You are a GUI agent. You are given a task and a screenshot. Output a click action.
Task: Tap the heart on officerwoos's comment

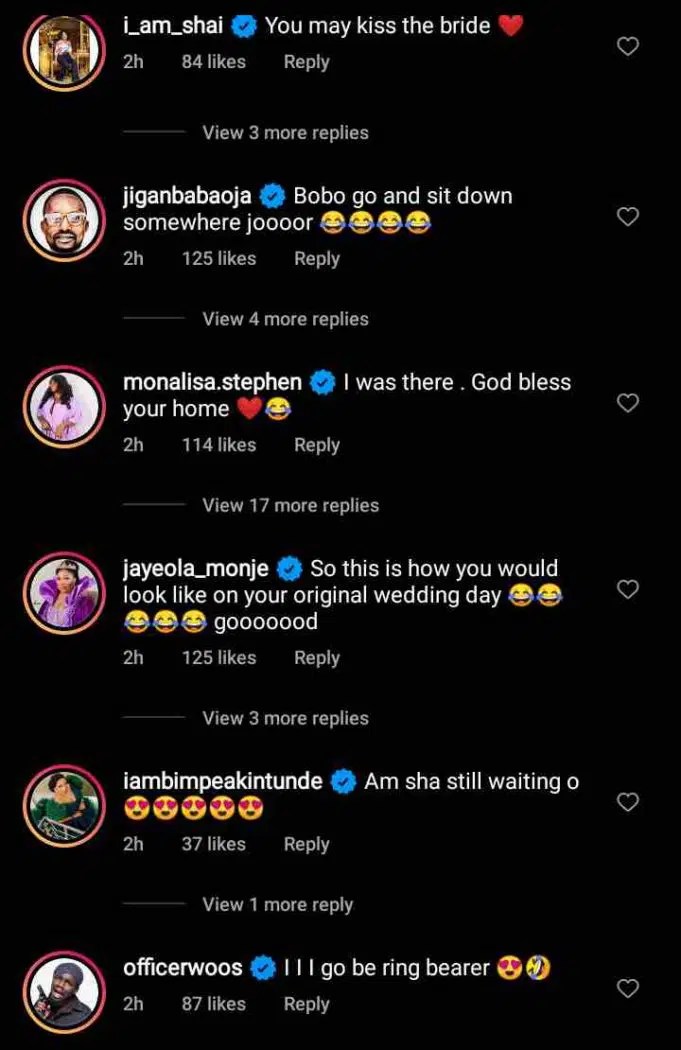(x=627, y=989)
